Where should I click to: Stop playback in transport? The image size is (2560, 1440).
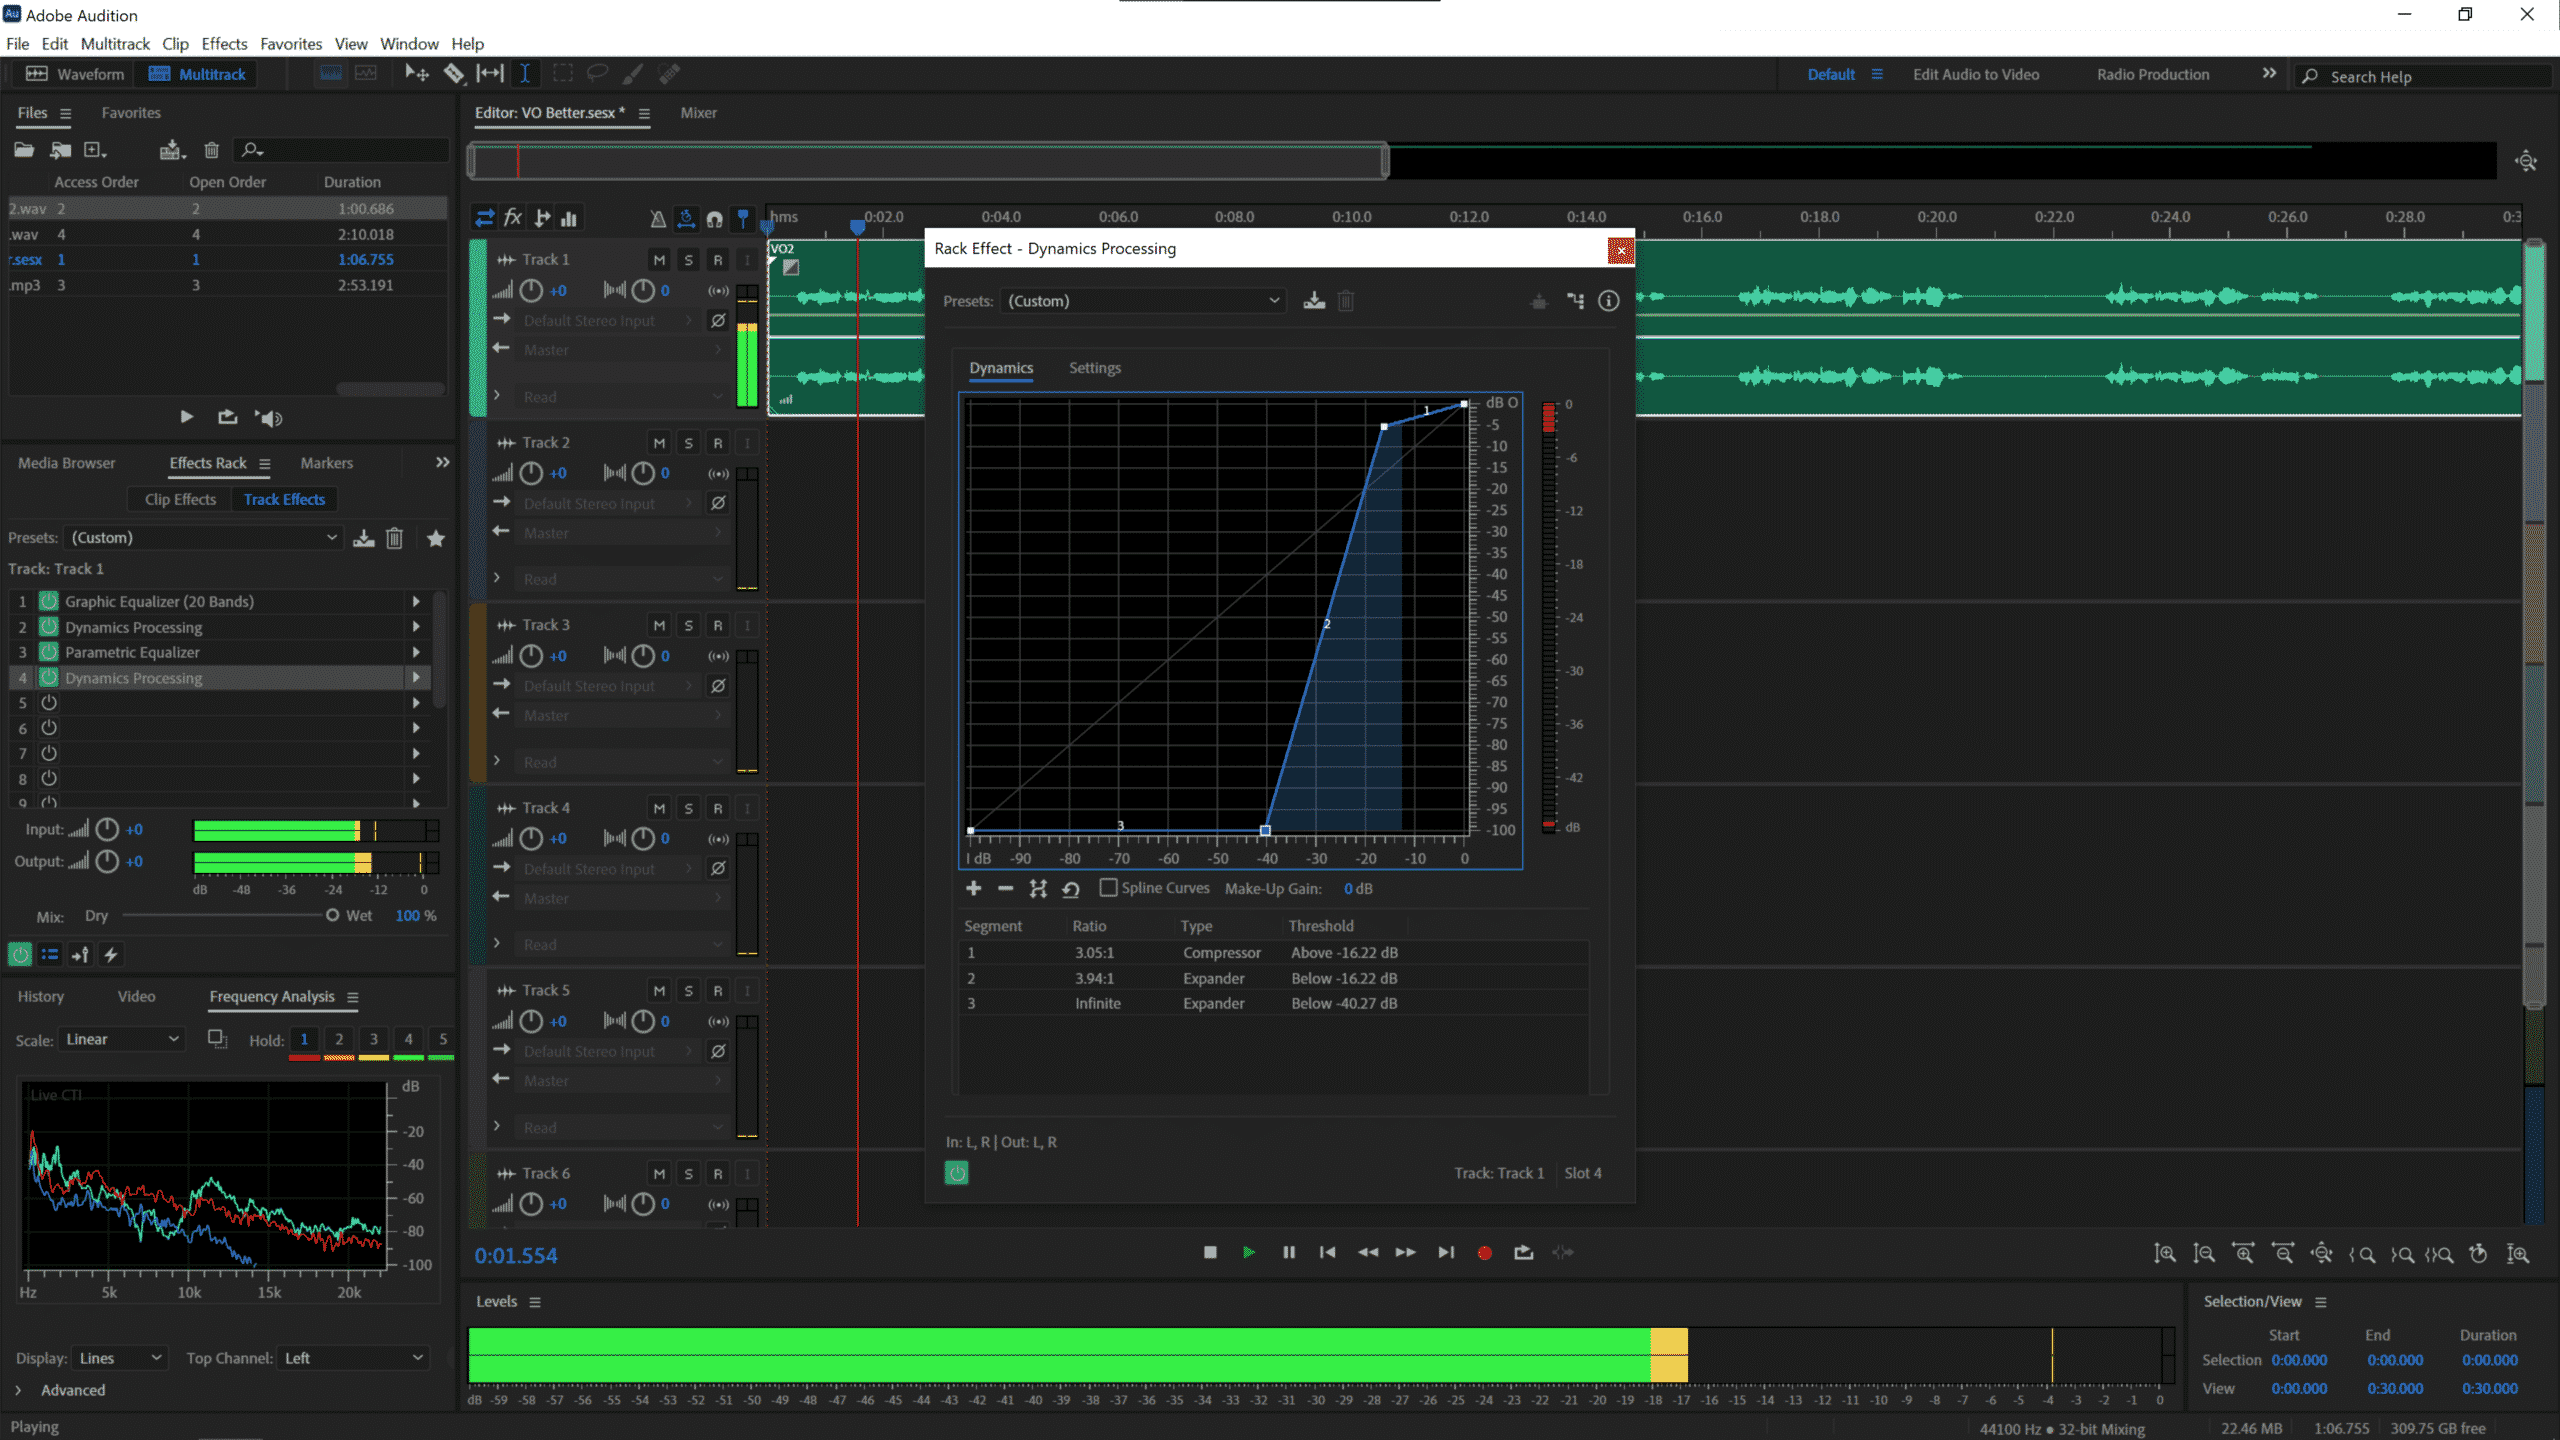[1210, 1252]
